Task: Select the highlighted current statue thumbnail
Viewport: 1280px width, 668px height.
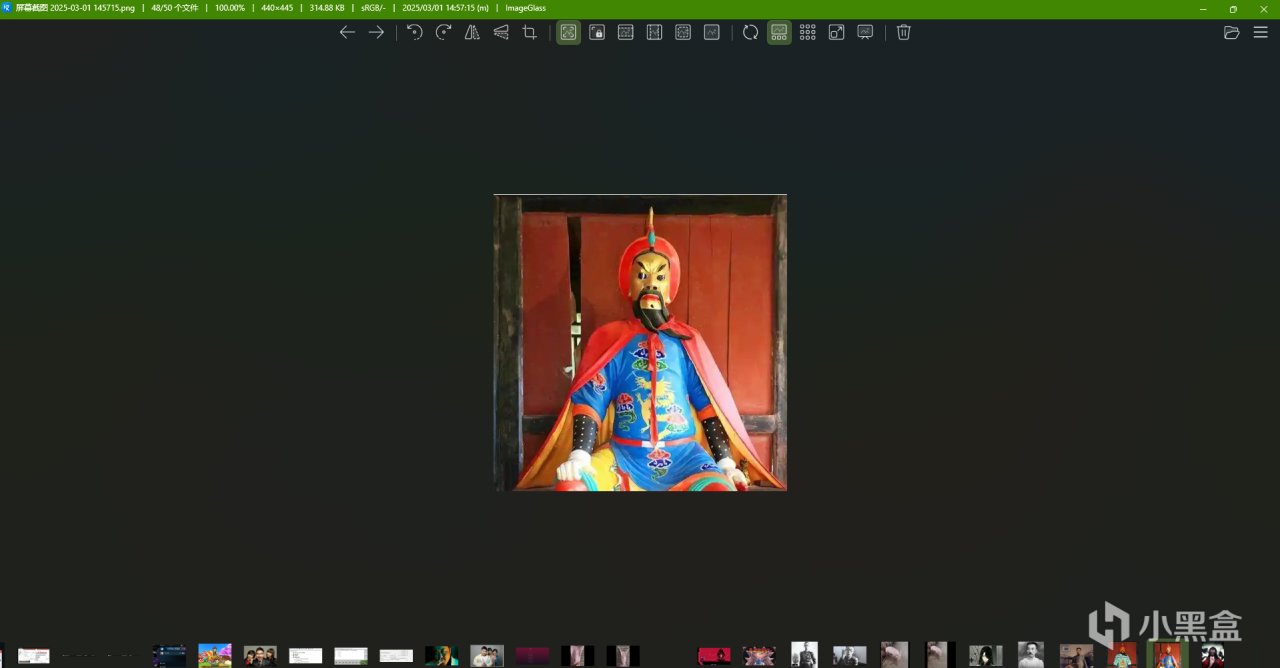Action: click(1167, 655)
